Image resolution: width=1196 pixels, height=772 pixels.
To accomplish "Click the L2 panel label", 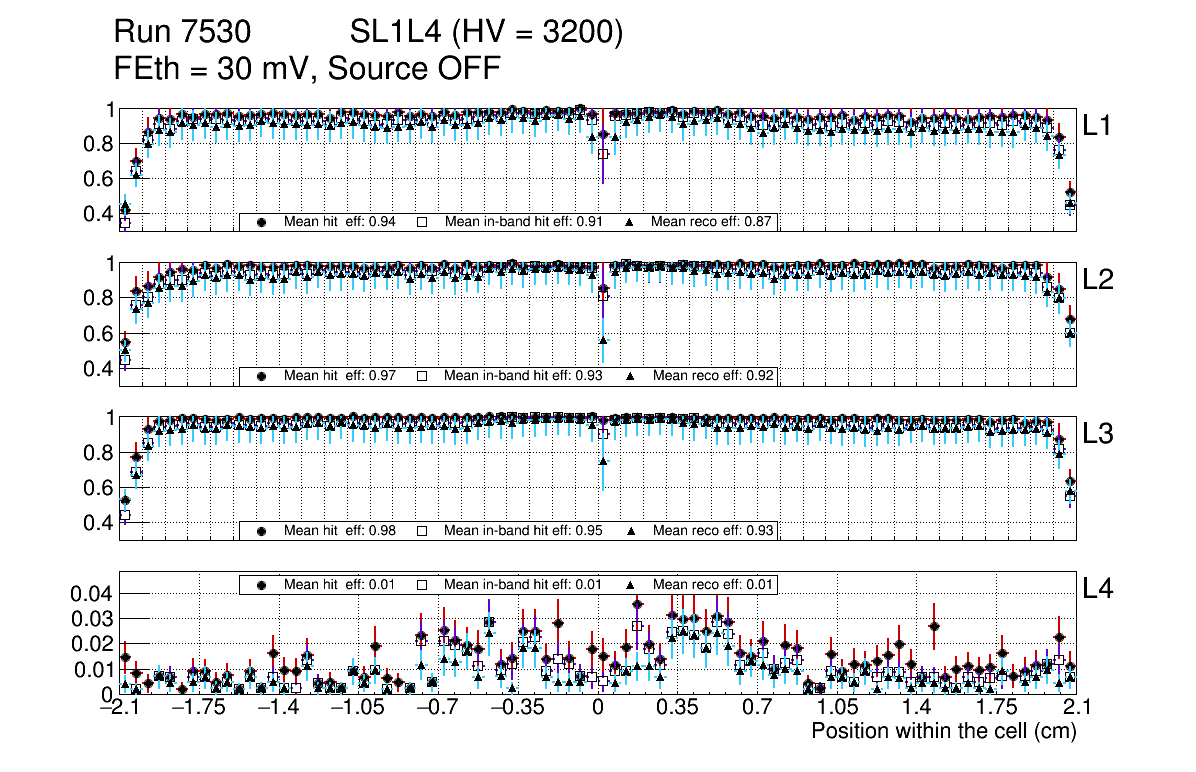I will pos(1098,280).
